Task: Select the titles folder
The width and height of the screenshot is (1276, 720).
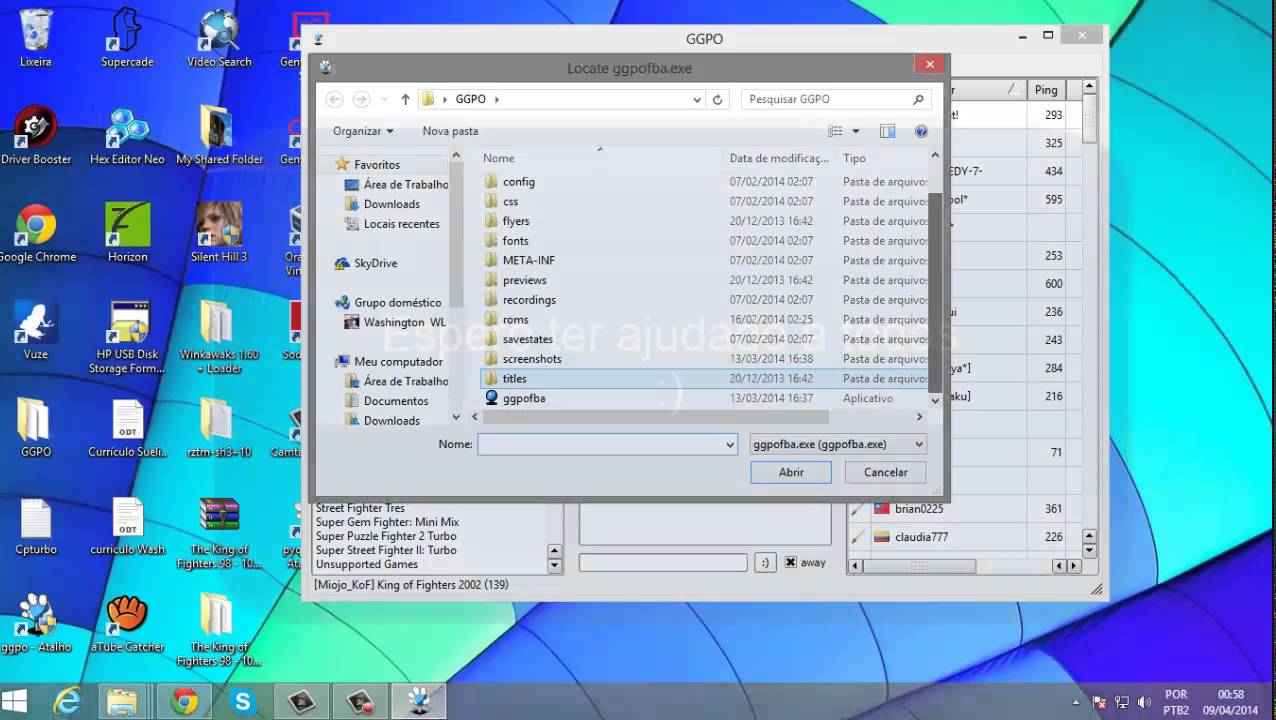Action: tap(514, 379)
